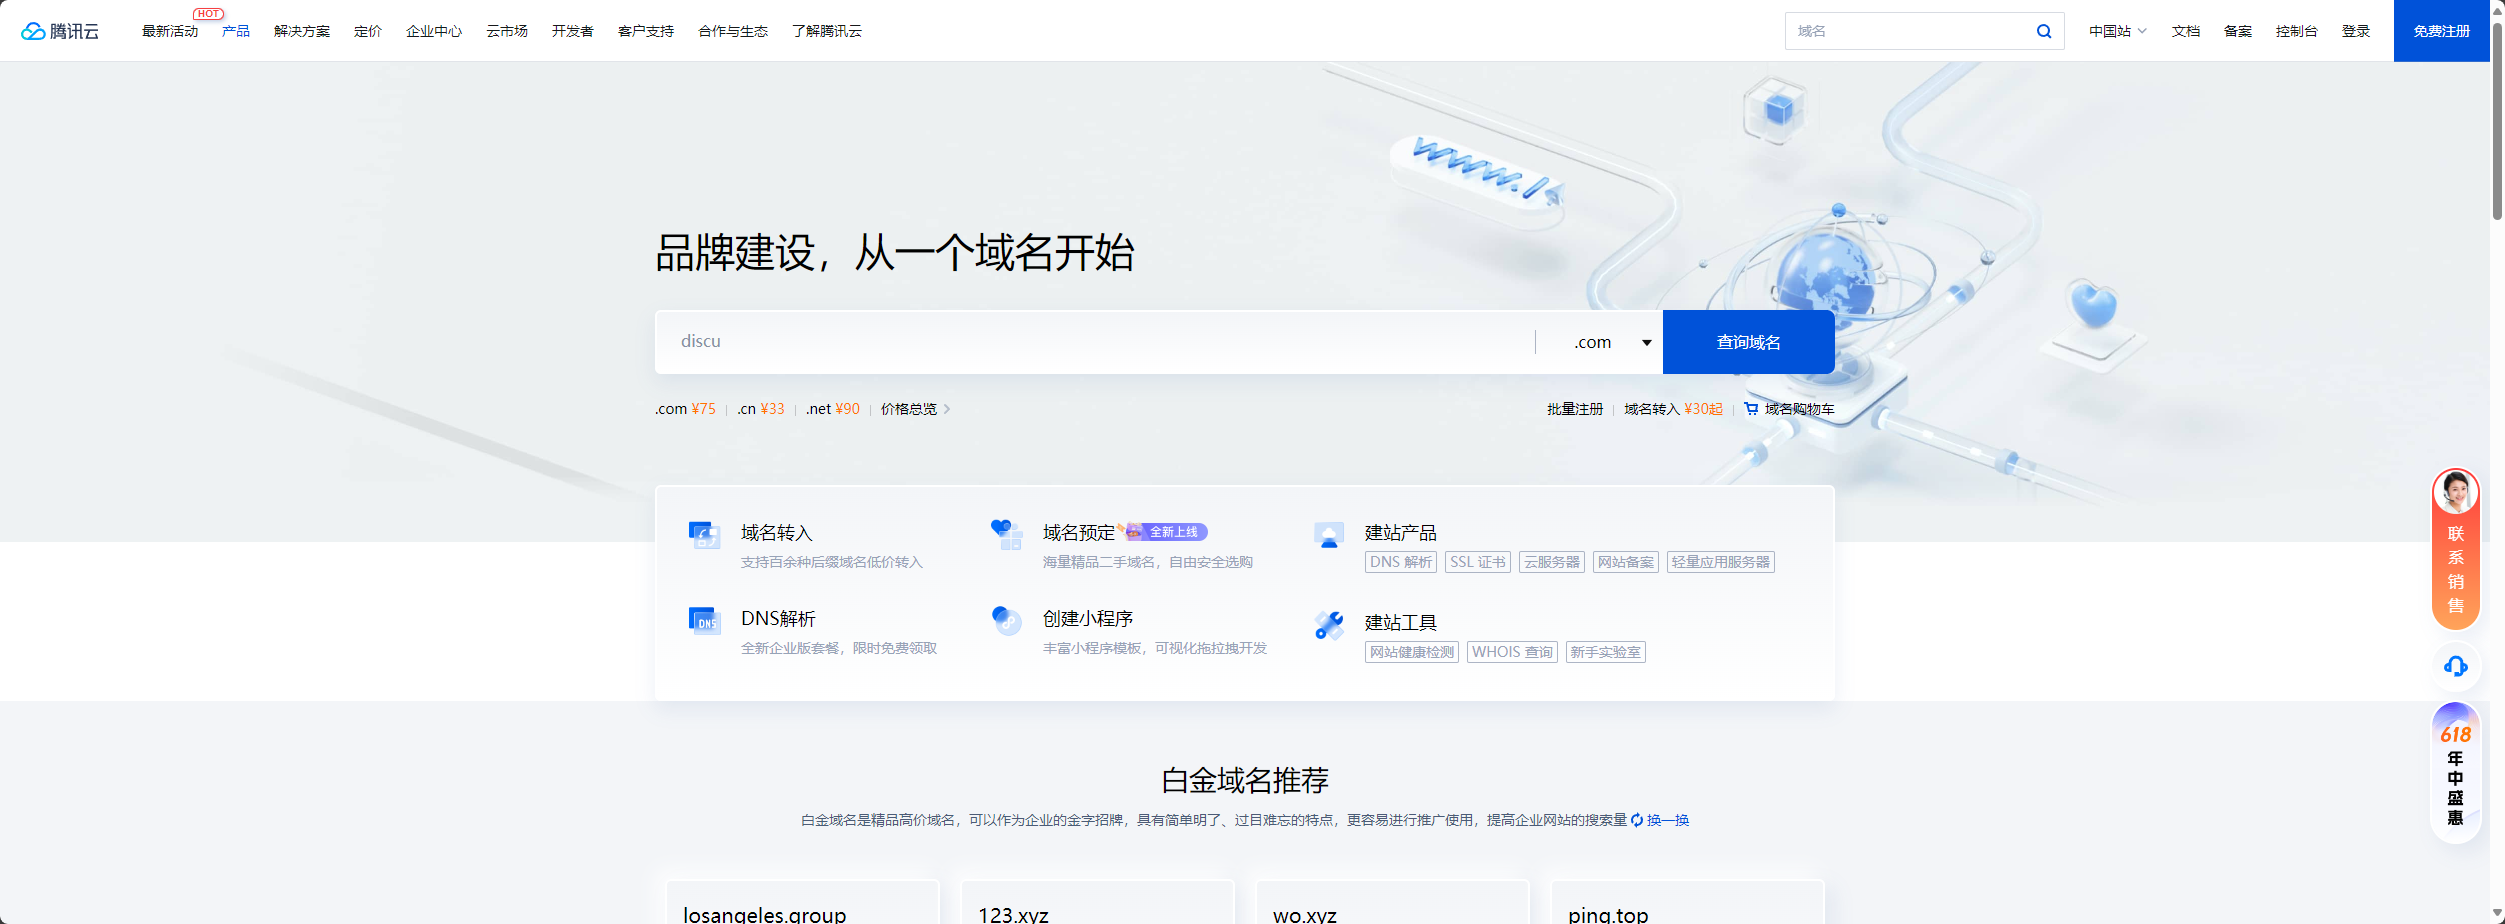Open the 产品 menu
The width and height of the screenshot is (2505, 924).
[x=236, y=31]
